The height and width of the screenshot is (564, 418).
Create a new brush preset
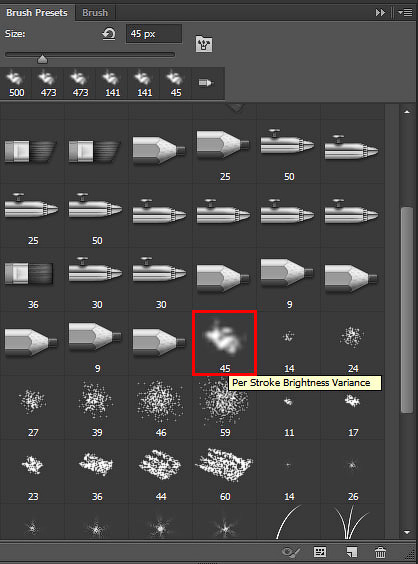pos(351,552)
